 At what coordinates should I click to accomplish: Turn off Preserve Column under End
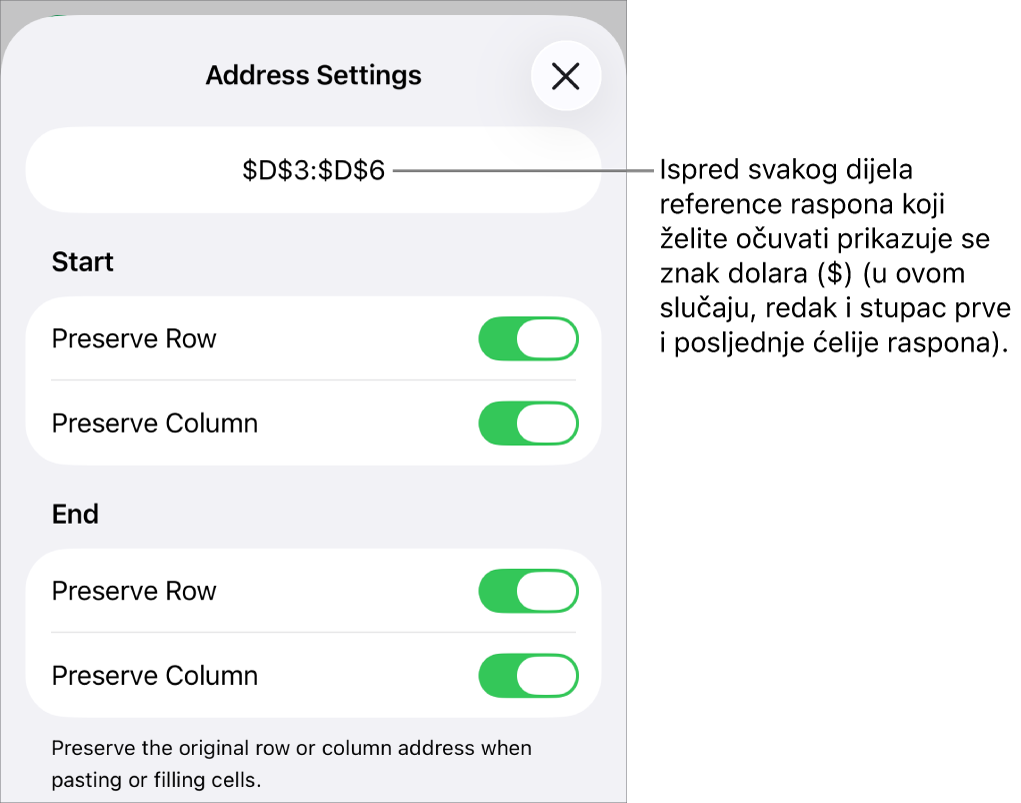528,675
